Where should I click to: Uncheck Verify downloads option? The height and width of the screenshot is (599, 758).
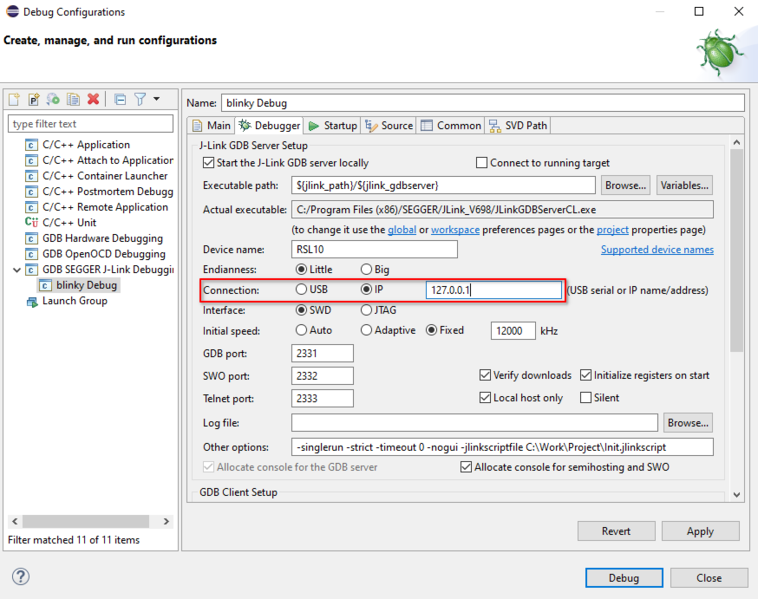(x=486, y=376)
